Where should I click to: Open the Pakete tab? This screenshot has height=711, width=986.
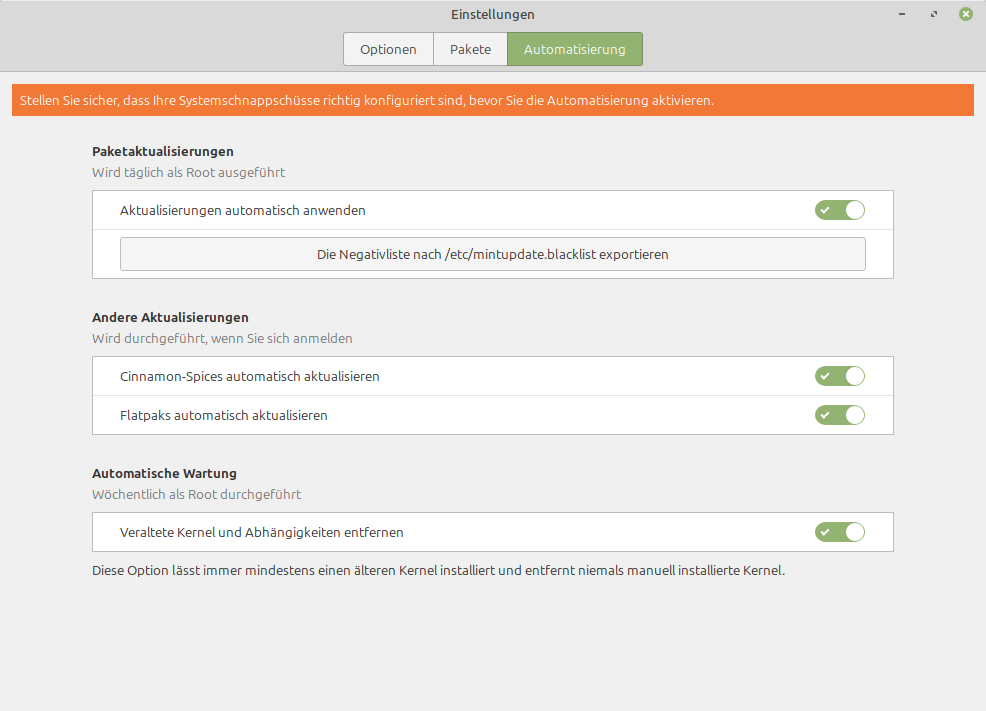click(470, 49)
